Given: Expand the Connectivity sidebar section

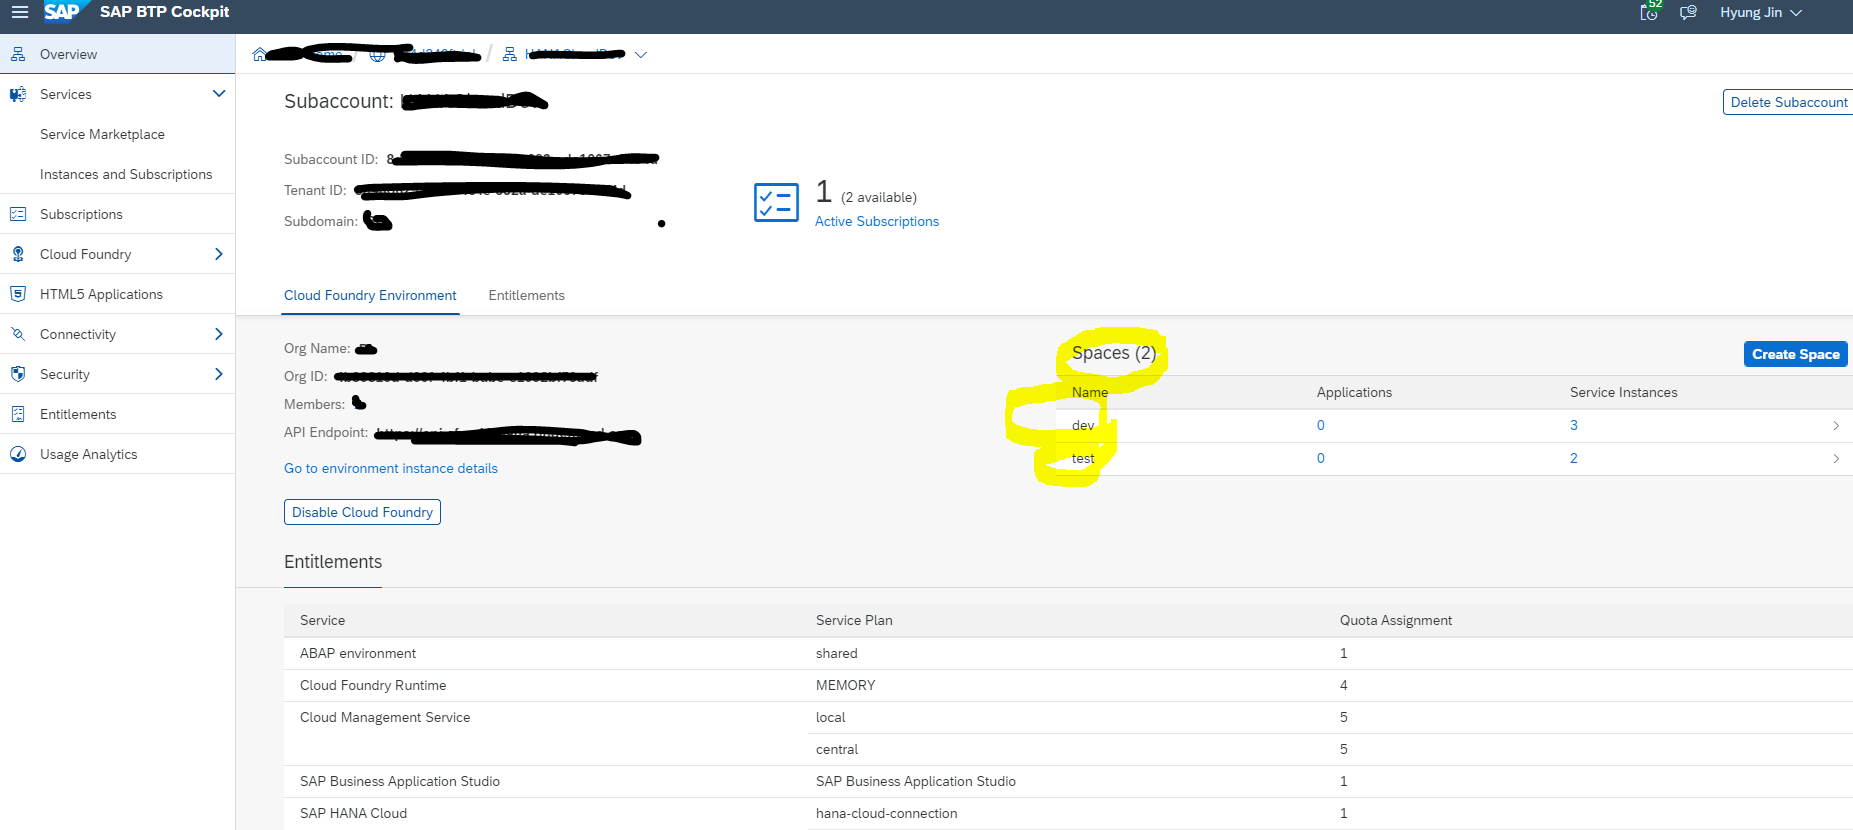Looking at the screenshot, I should click(x=219, y=334).
